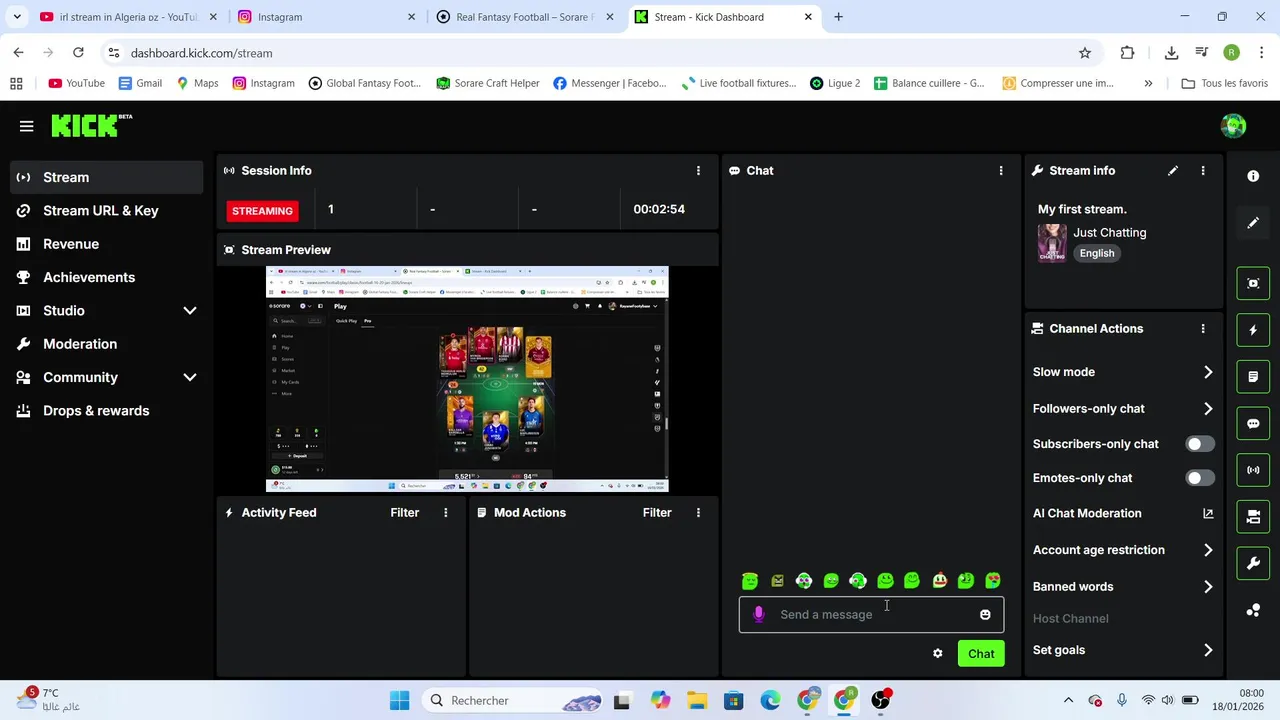Select Stream in the sidebar
The height and width of the screenshot is (720, 1280).
[108, 177]
